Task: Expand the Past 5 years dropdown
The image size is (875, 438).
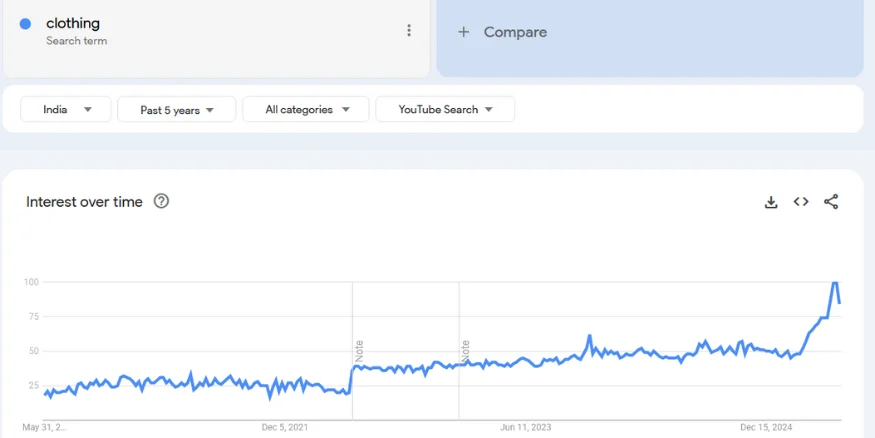Action: click(x=177, y=110)
